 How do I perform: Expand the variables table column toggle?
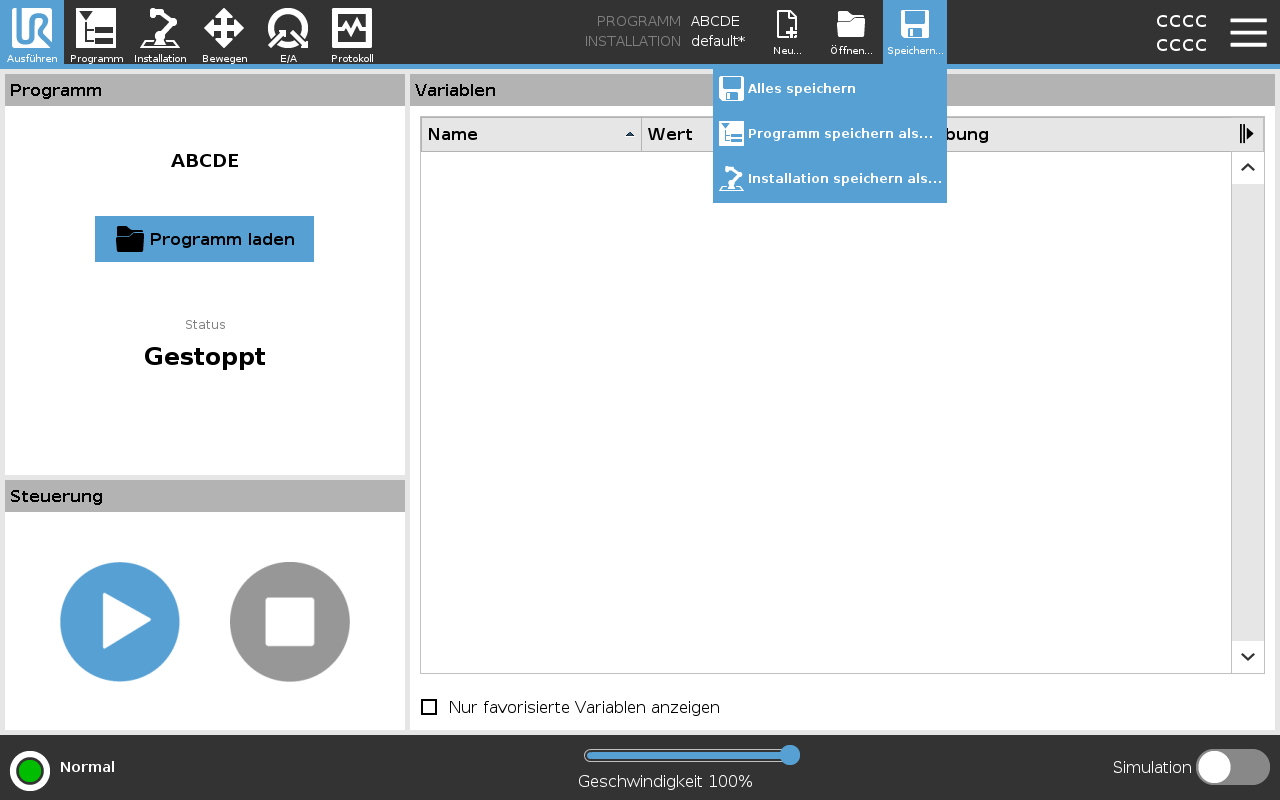pyautogui.click(x=1246, y=134)
